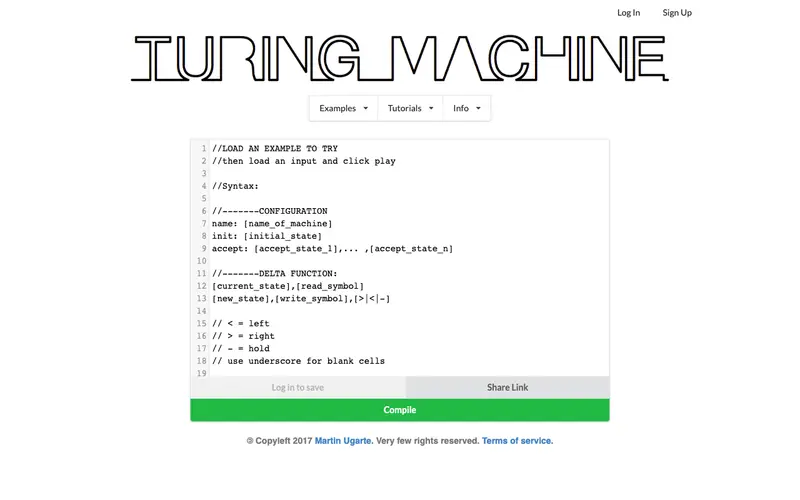The image size is (800, 500).
Task: Open the Martin Ugarte link
Action: [x=343, y=441]
